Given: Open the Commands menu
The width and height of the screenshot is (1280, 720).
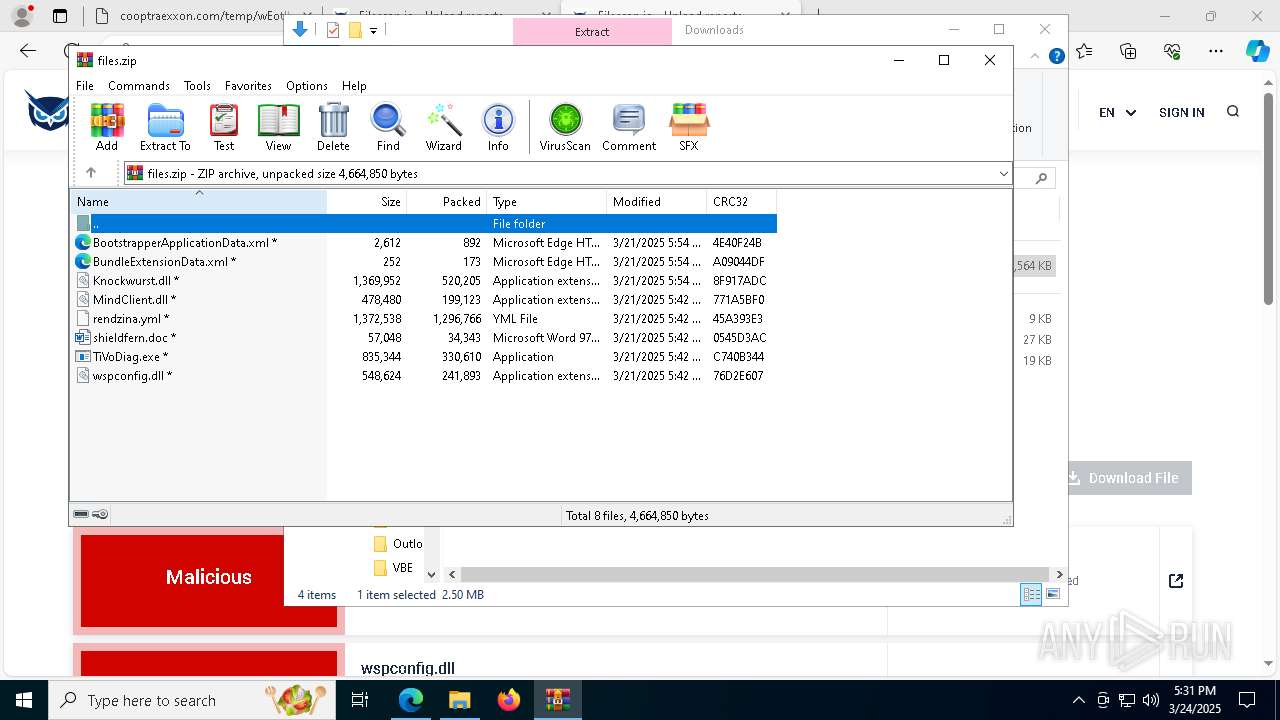Looking at the screenshot, I should (139, 86).
